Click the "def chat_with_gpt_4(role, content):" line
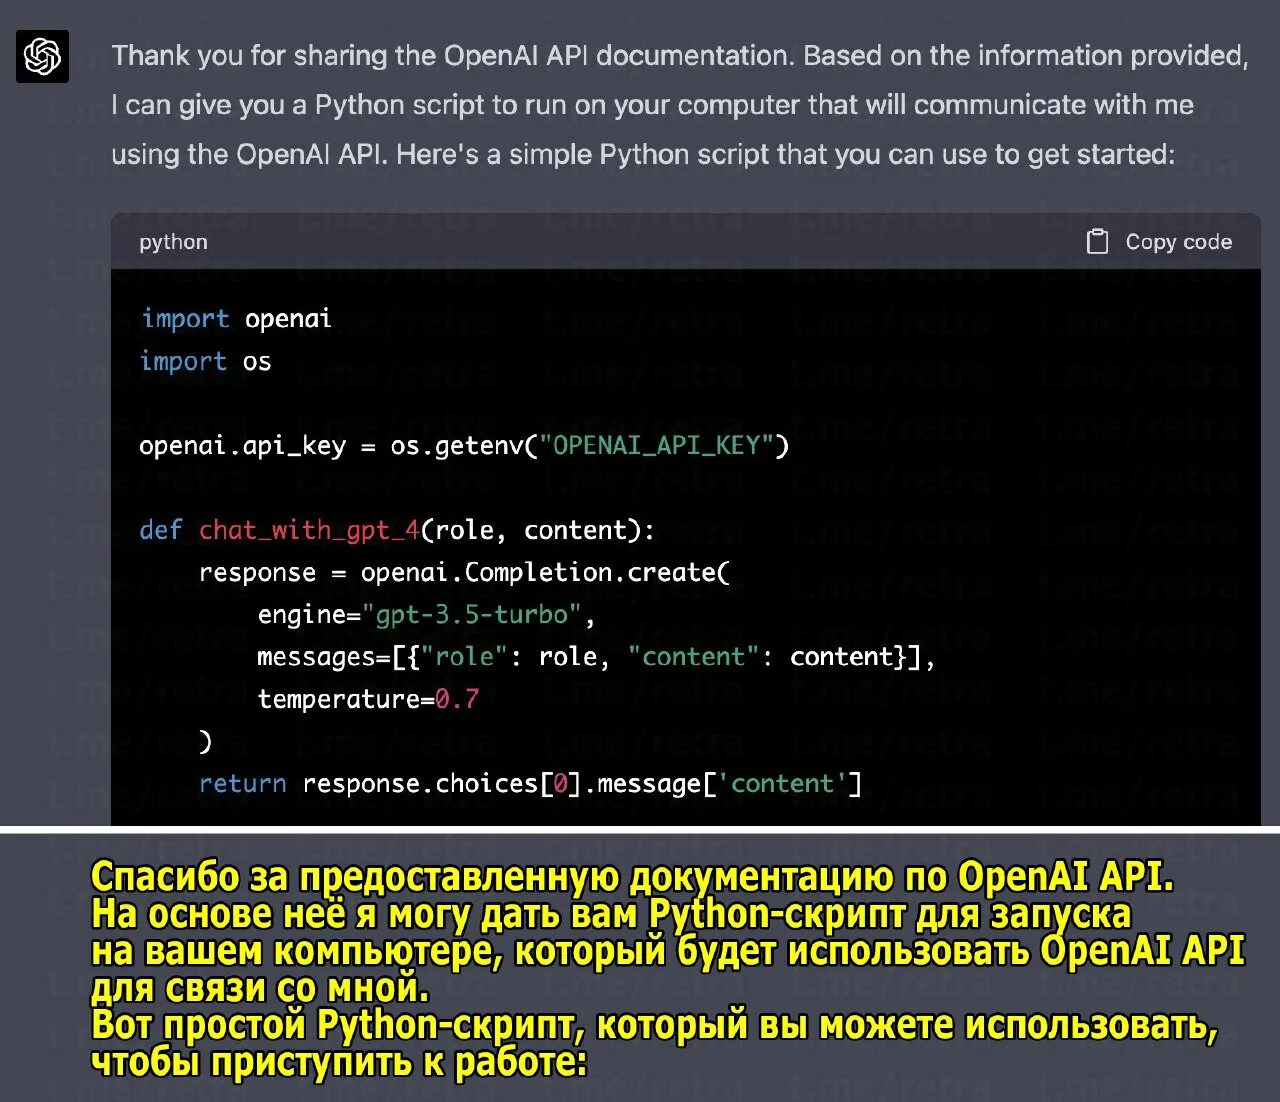 [x=397, y=530]
